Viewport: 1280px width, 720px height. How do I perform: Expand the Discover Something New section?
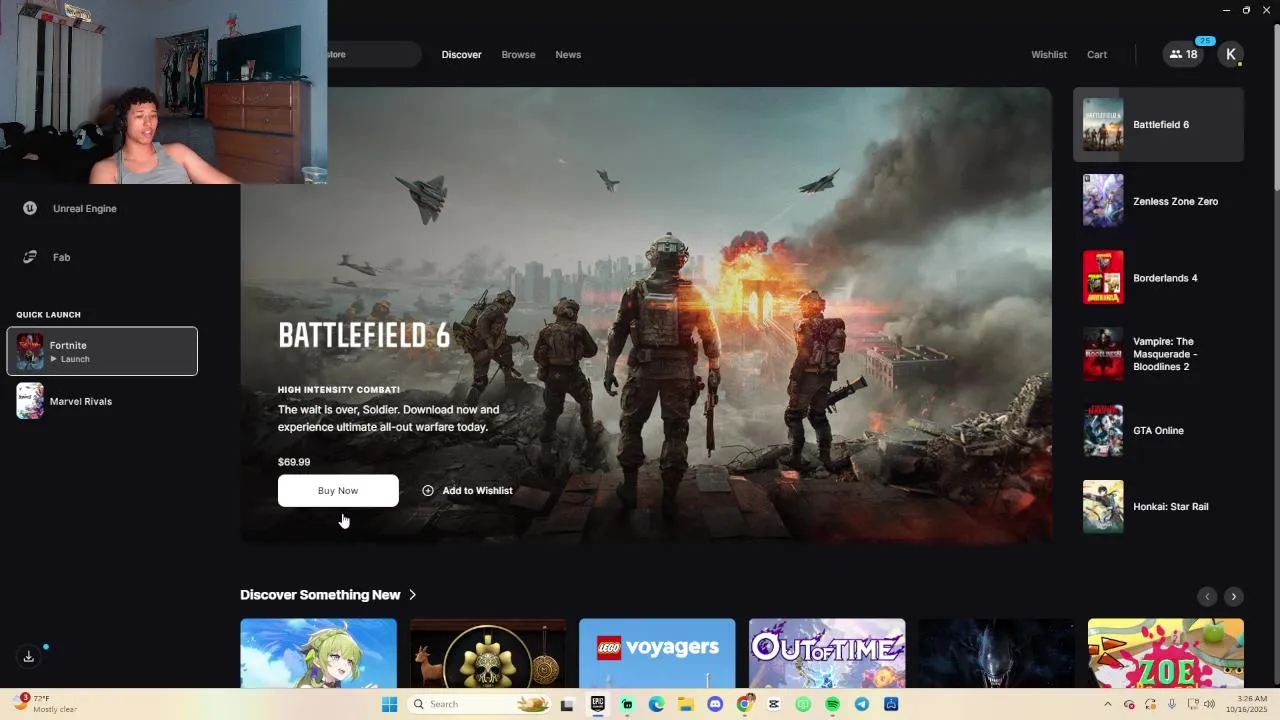point(328,595)
